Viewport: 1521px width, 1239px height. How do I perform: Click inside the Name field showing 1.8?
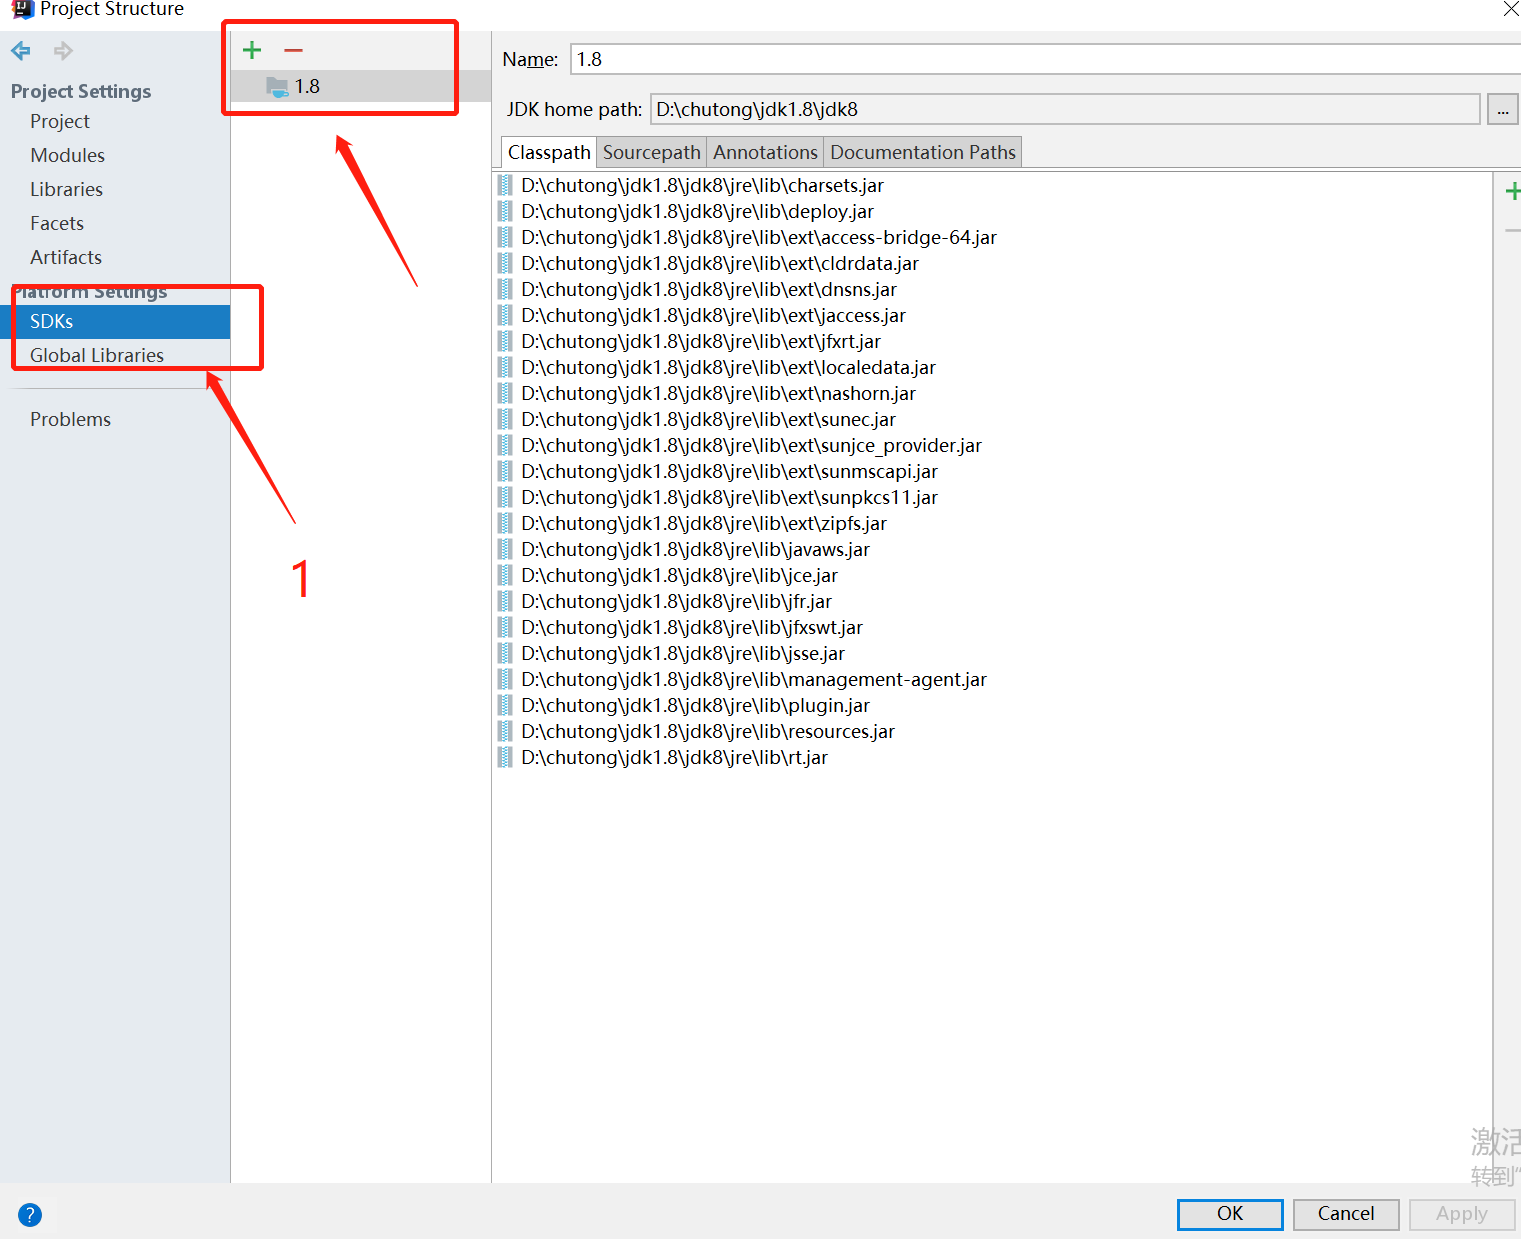[x=800, y=59]
